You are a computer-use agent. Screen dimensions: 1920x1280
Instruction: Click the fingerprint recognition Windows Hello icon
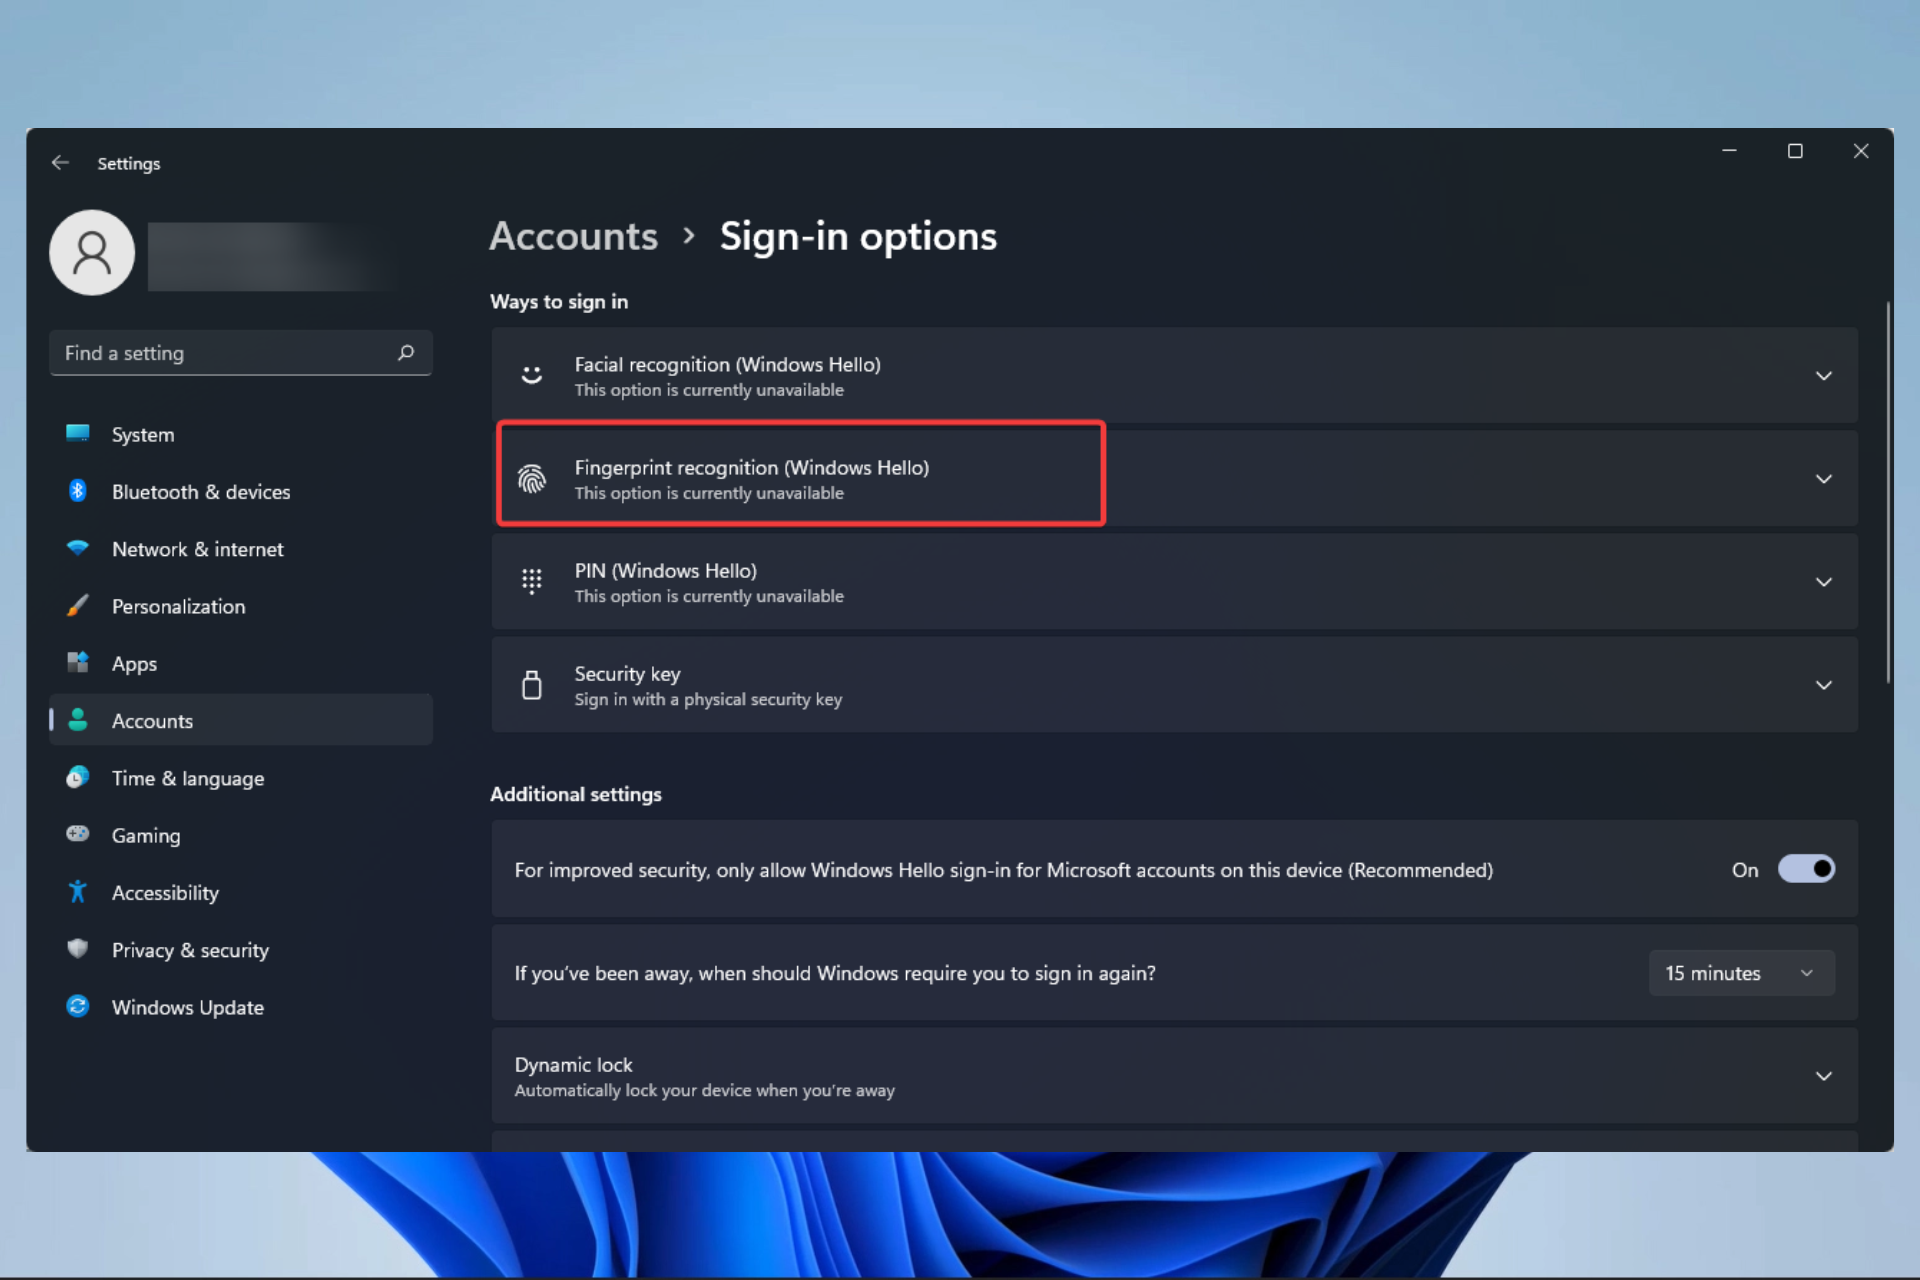pos(531,477)
